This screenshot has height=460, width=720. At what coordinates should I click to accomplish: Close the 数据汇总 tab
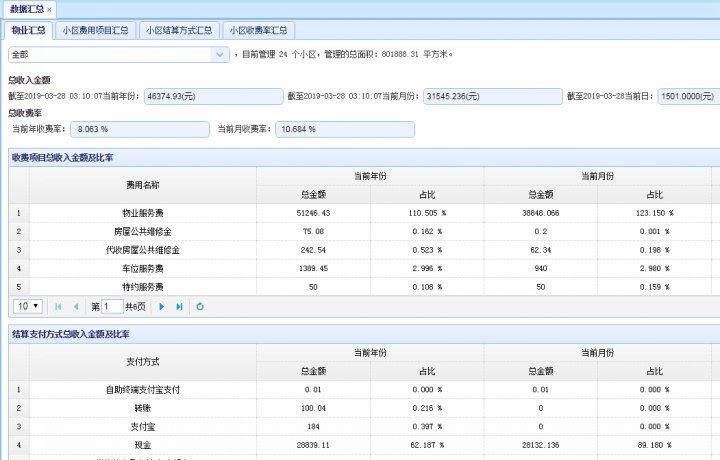pos(50,9)
